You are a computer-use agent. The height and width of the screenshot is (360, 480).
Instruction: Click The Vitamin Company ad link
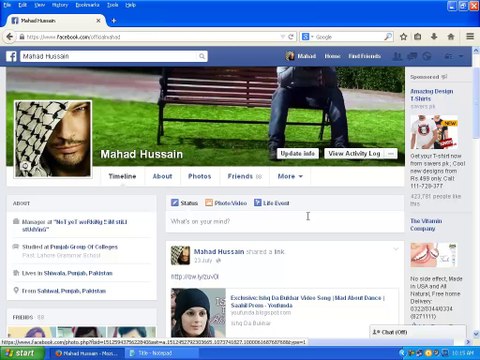click(x=426, y=225)
